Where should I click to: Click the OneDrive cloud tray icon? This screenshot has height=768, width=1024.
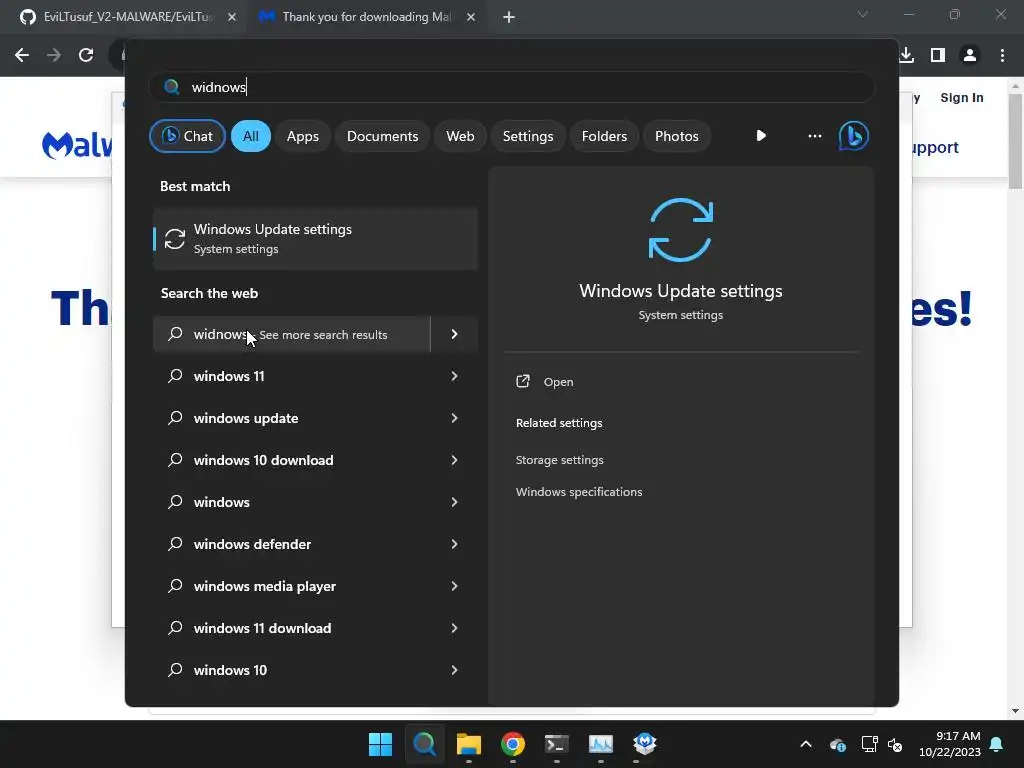pyautogui.click(x=838, y=744)
